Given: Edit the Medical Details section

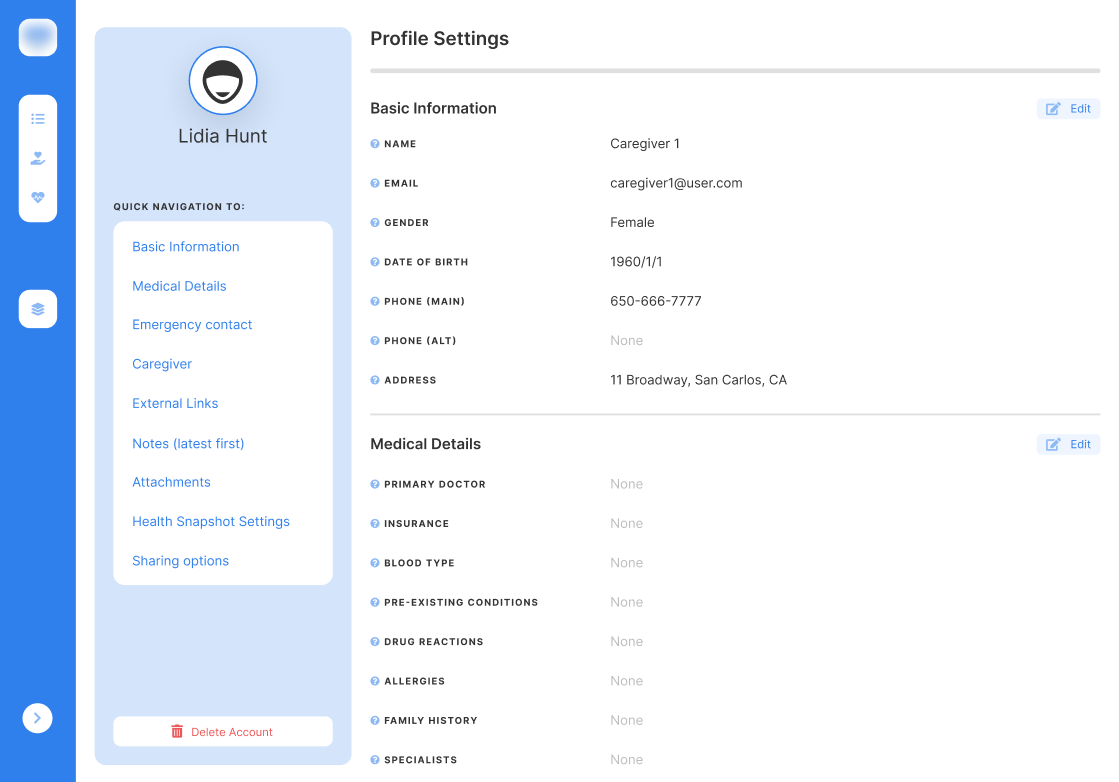Looking at the screenshot, I should (1068, 444).
